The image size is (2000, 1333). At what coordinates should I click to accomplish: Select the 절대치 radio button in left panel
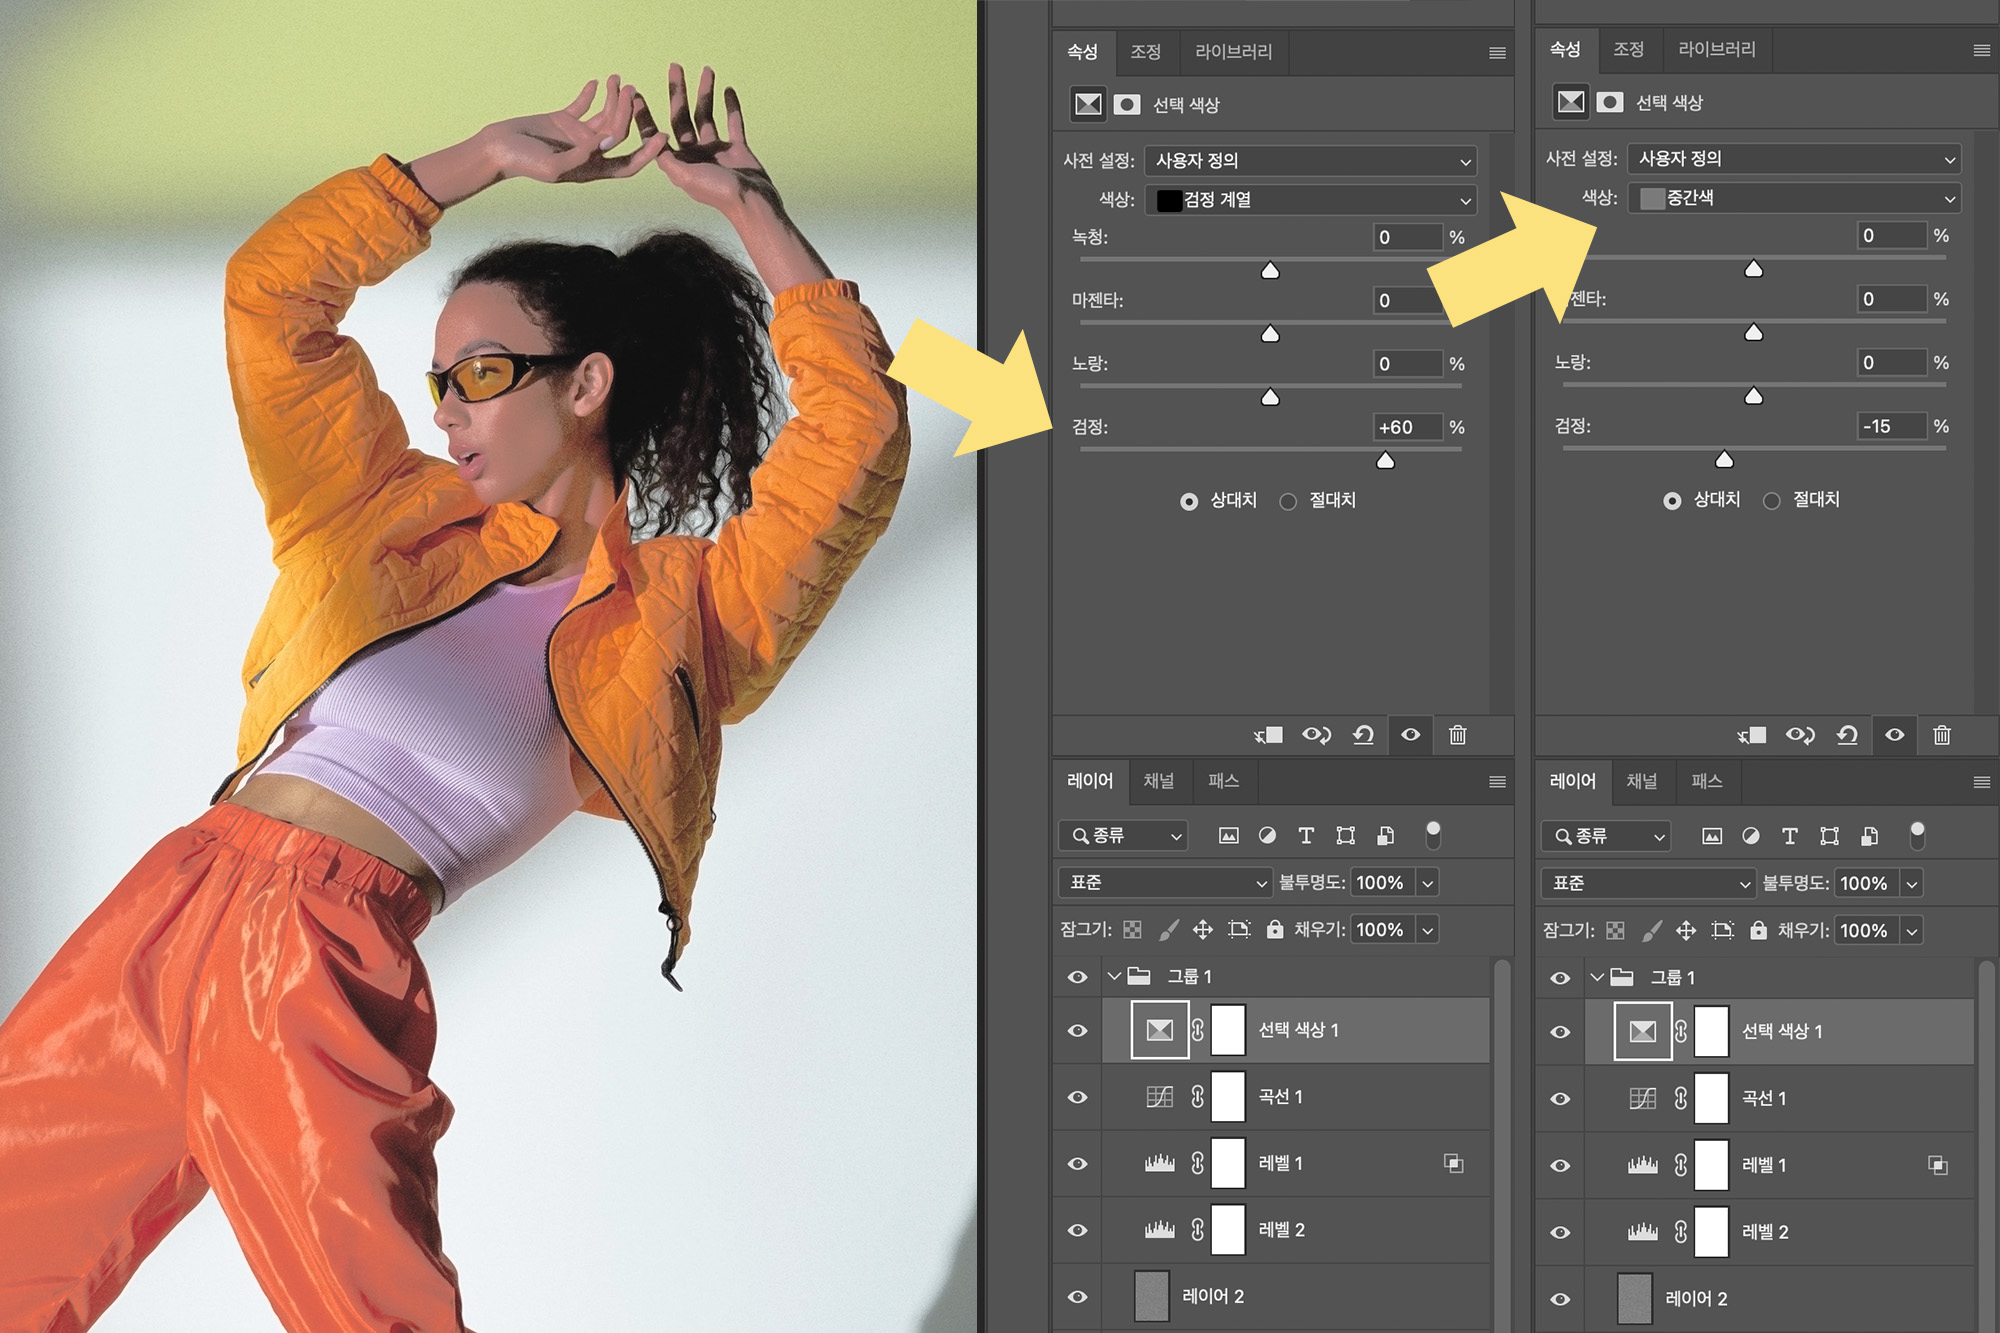pos(1288,501)
